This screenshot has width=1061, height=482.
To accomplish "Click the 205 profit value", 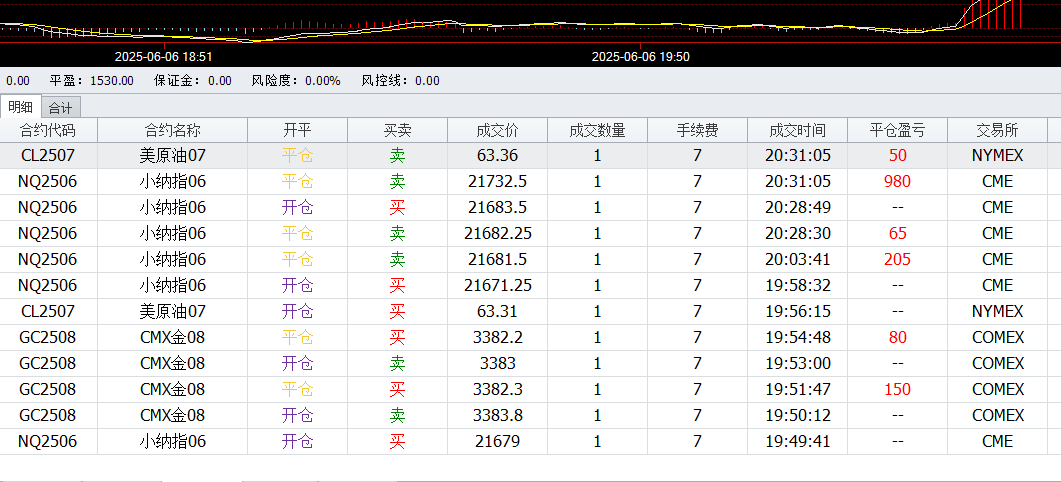I will click(897, 259).
